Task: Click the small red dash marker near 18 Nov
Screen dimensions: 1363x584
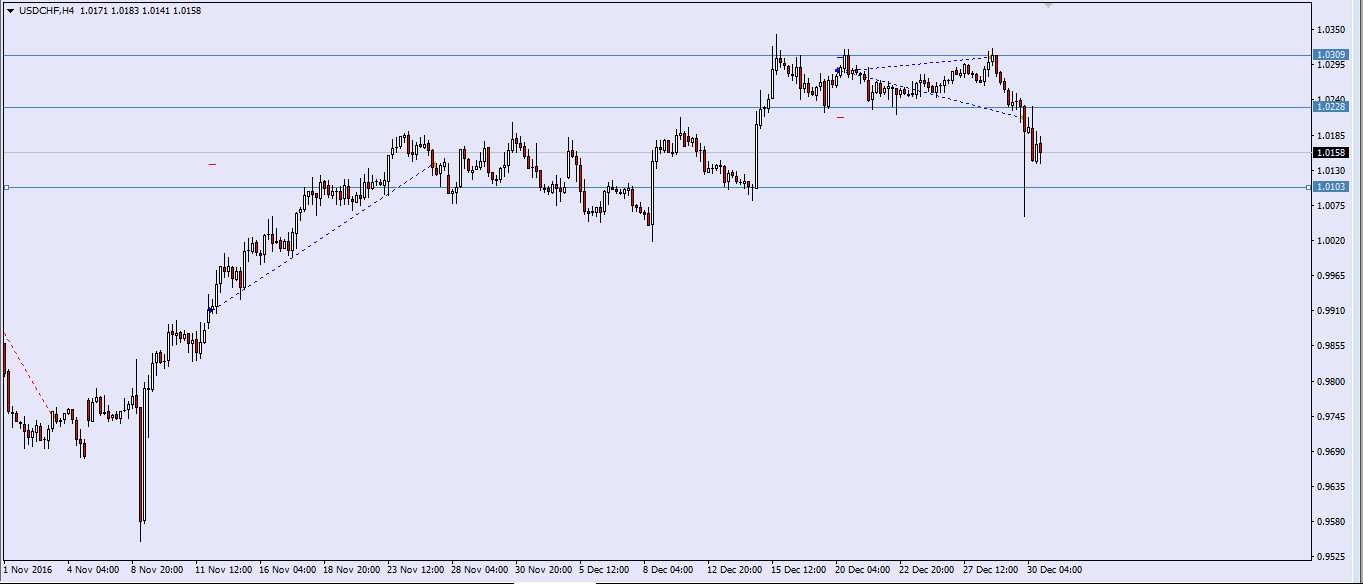Action: pos(213,164)
